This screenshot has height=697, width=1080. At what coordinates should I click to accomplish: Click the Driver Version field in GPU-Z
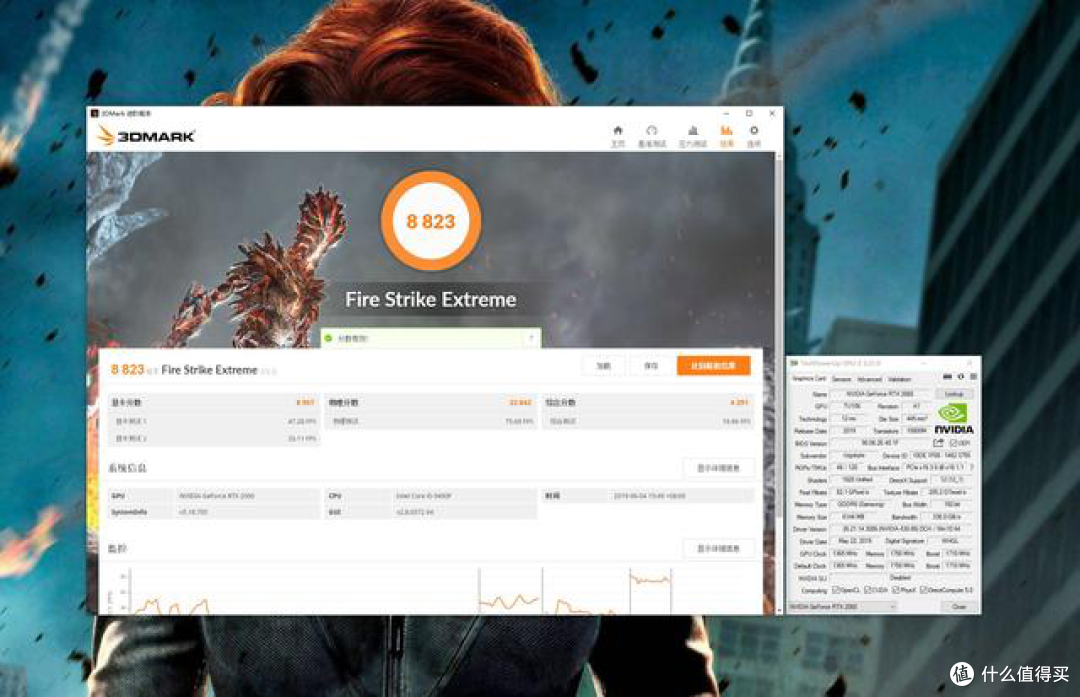901,529
